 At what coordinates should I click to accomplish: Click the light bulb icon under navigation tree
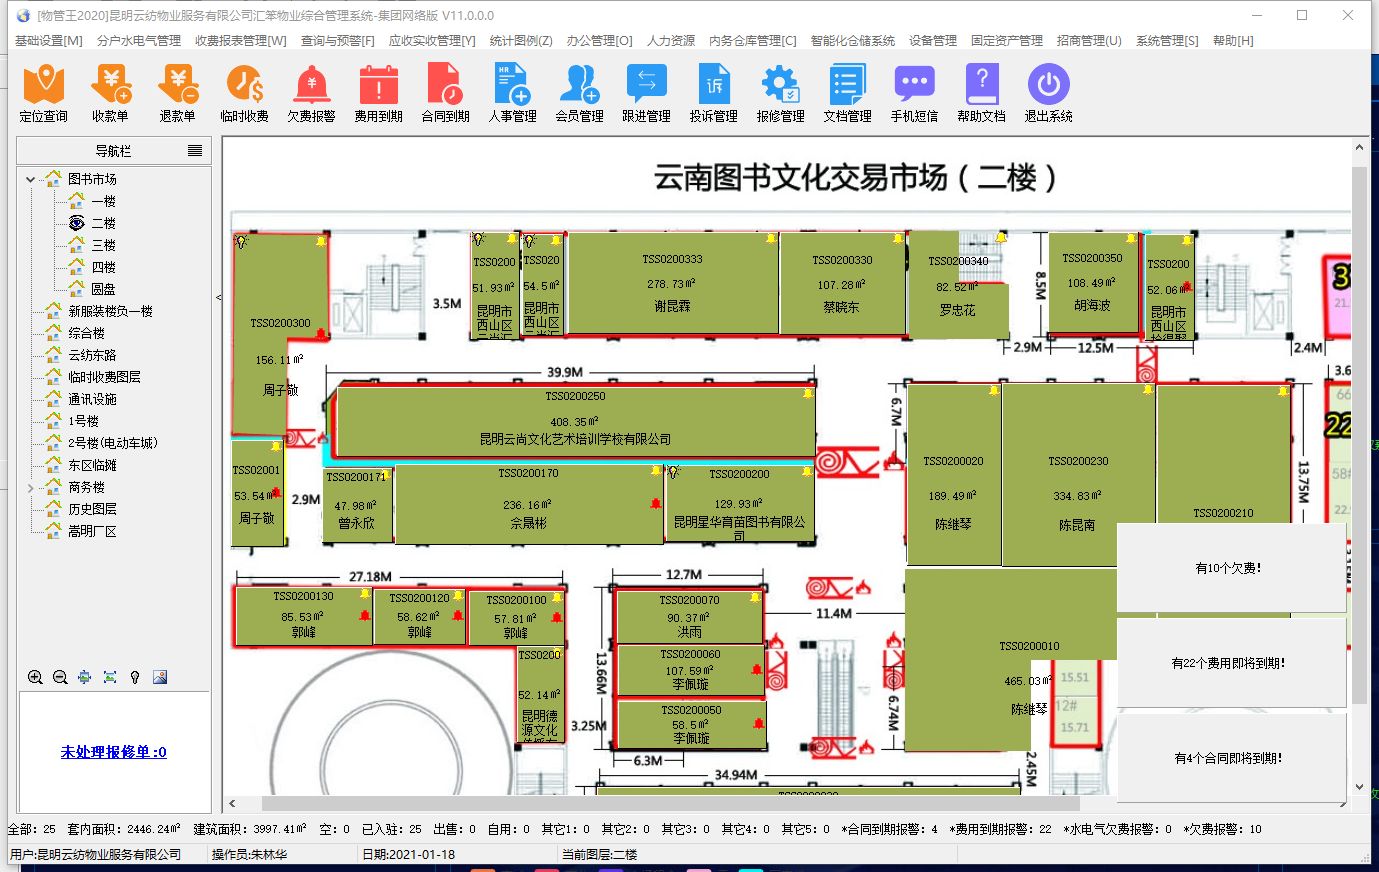click(135, 677)
